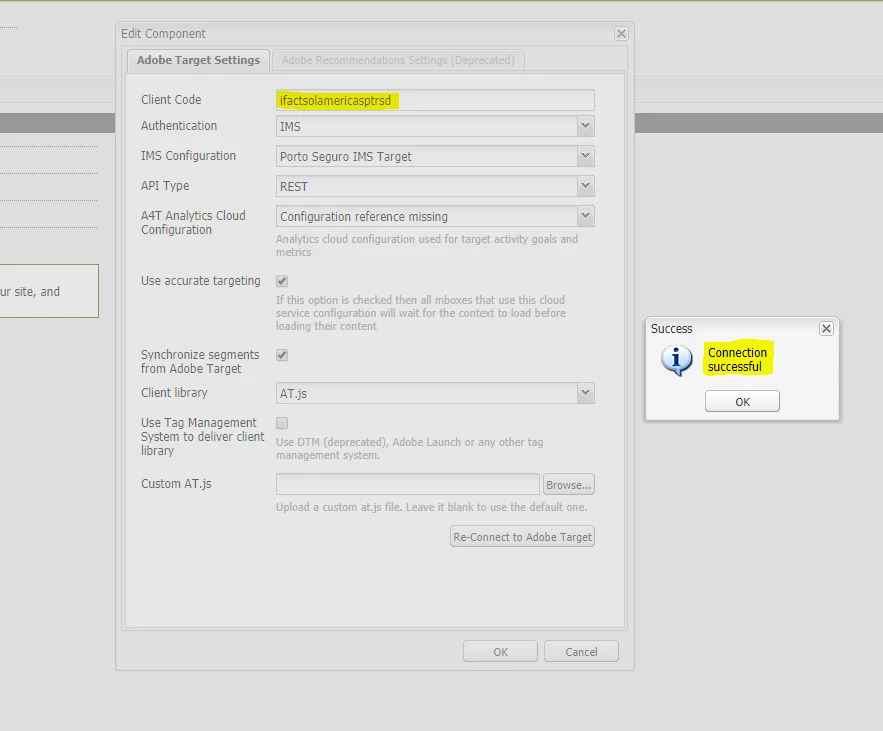Close the Edit Component dialog

621,34
